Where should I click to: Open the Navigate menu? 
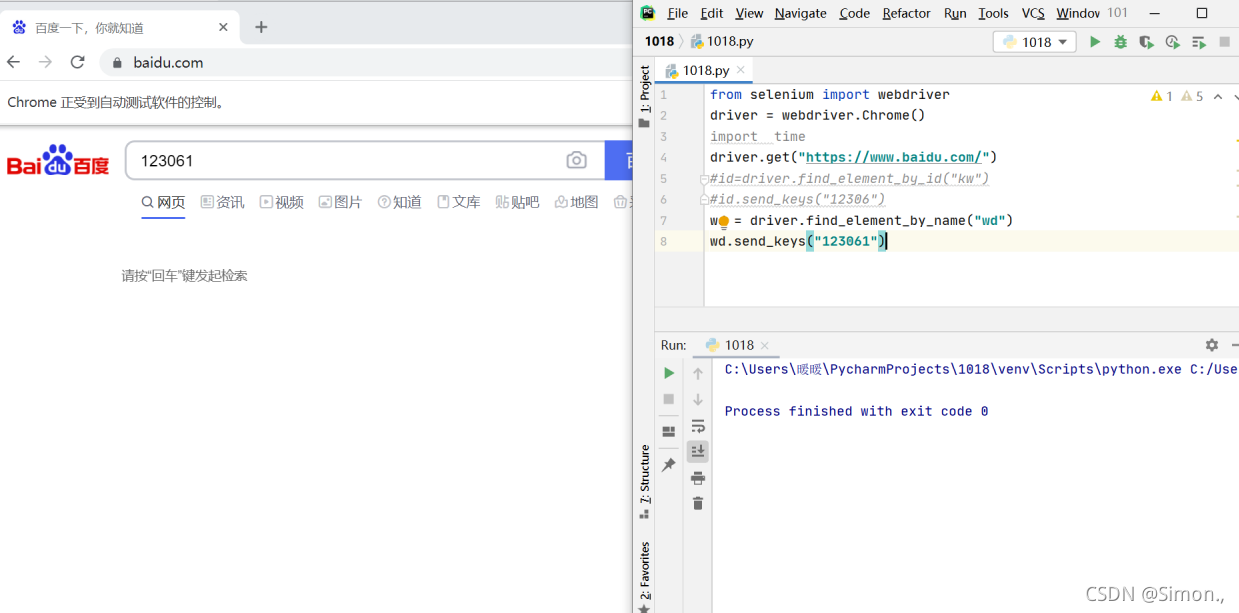click(x=801, y=13)
